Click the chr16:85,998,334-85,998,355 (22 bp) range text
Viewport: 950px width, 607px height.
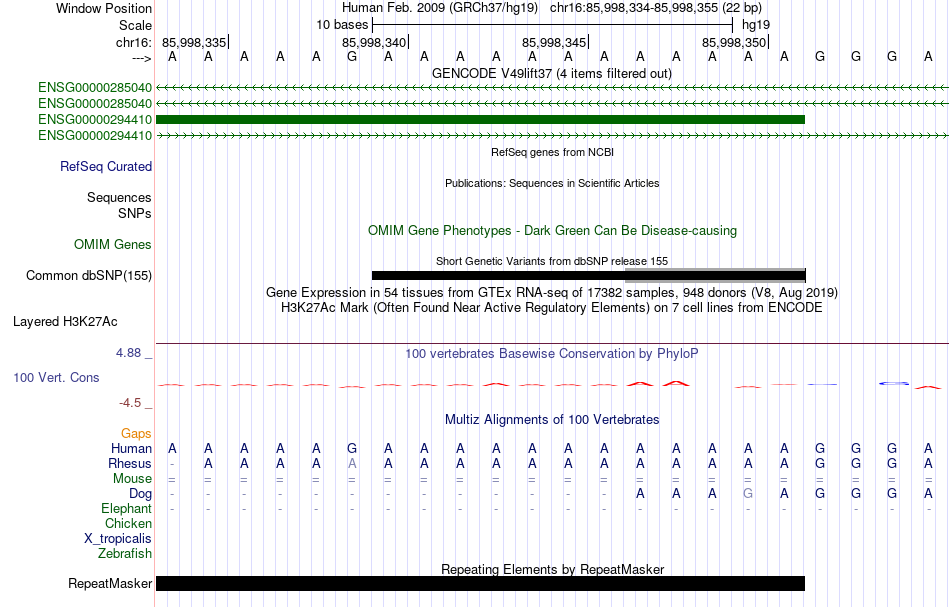click(x=656, y=8)
